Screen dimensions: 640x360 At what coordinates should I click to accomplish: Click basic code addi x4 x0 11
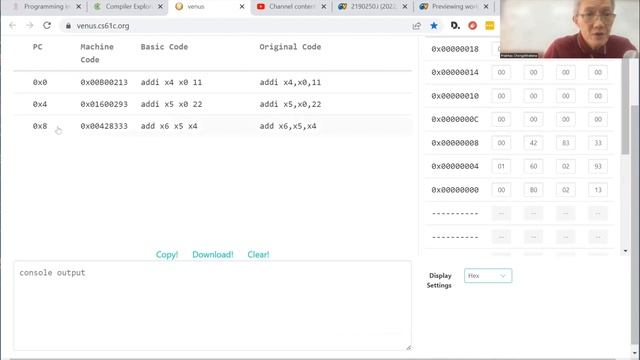click(x=171, y=82)
